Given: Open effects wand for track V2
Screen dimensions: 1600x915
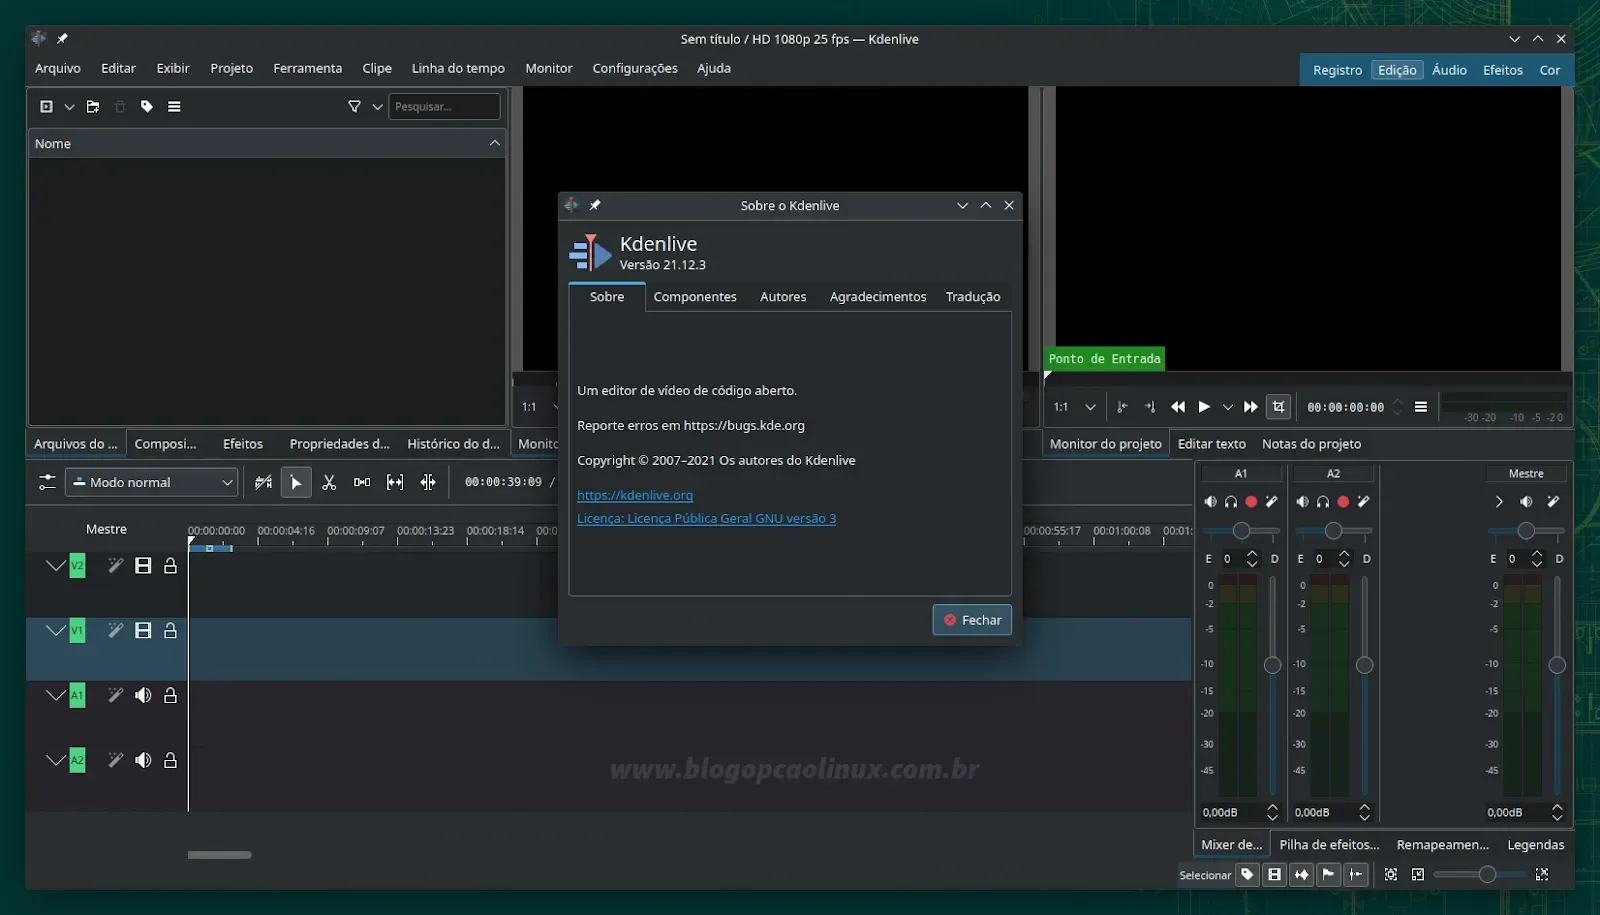Looking at the screenshot, I should pyautogui.click(x=116, y=565).
